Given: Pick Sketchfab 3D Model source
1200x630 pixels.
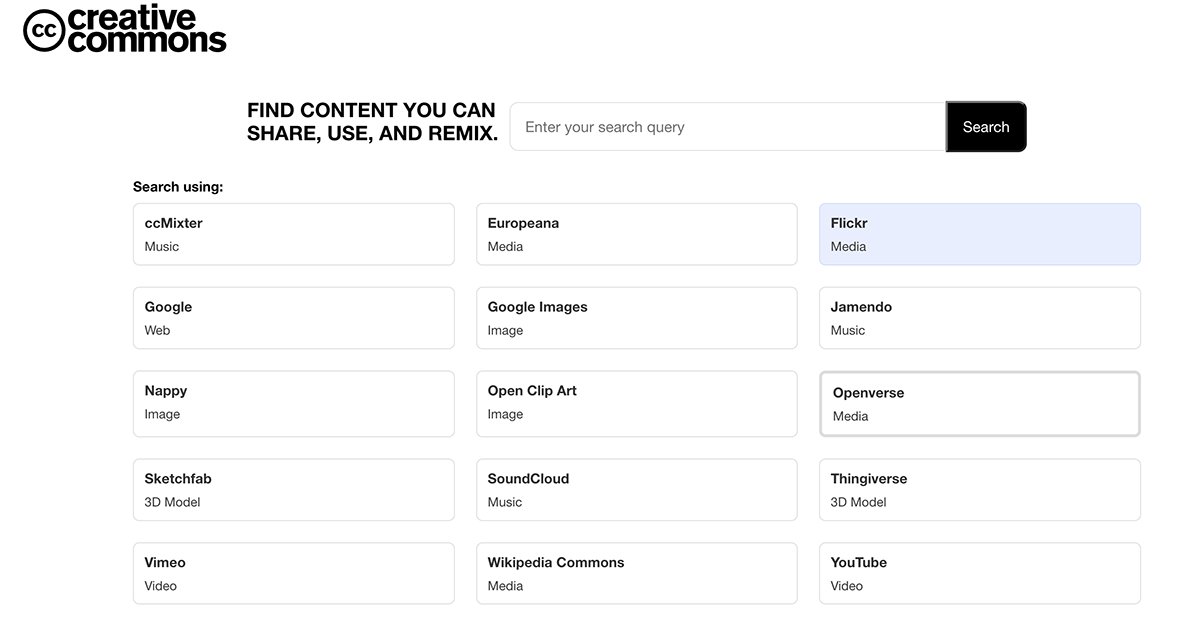Looking at the screenshot, I should click(x=293, y=490).
